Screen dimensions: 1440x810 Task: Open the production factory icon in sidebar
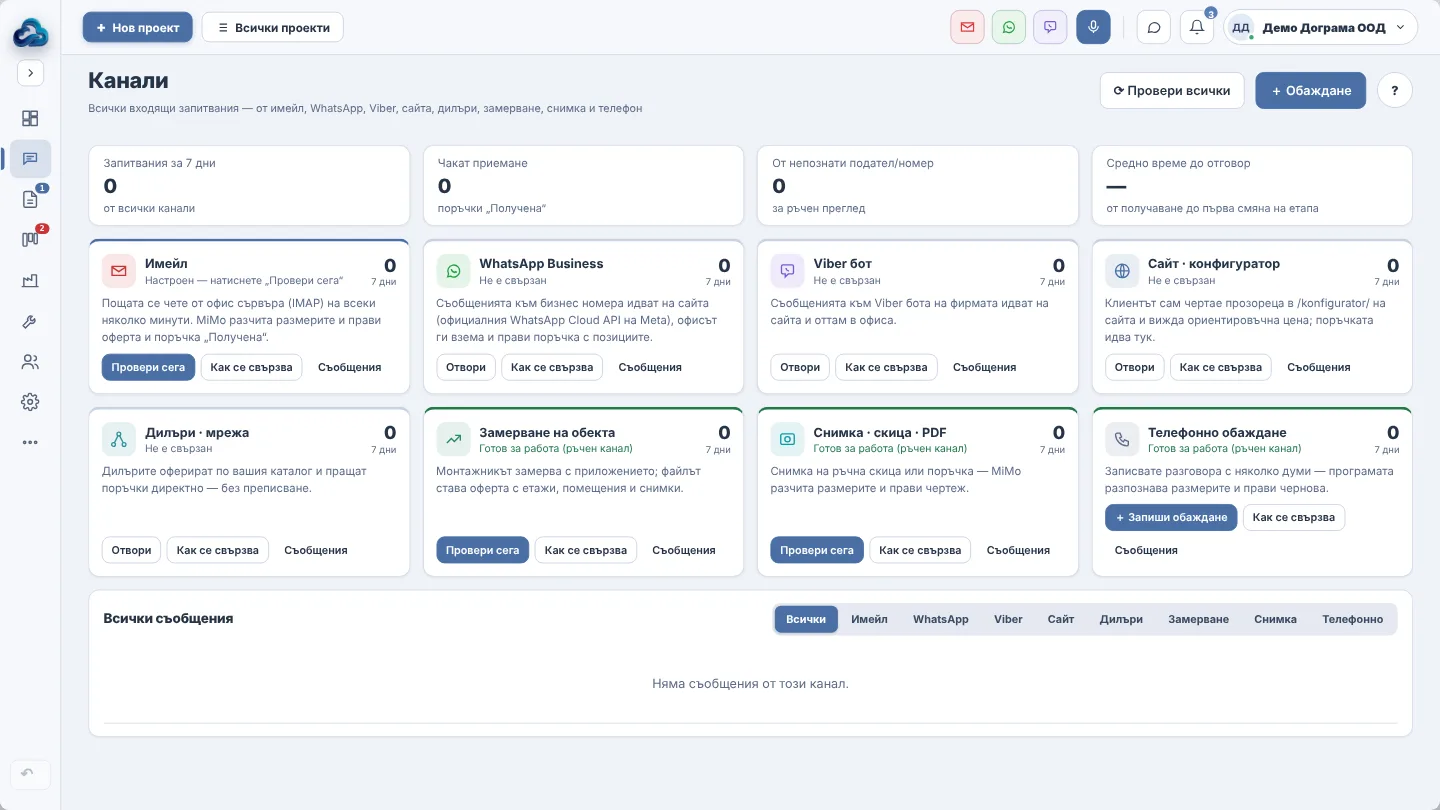click(30, 281)
